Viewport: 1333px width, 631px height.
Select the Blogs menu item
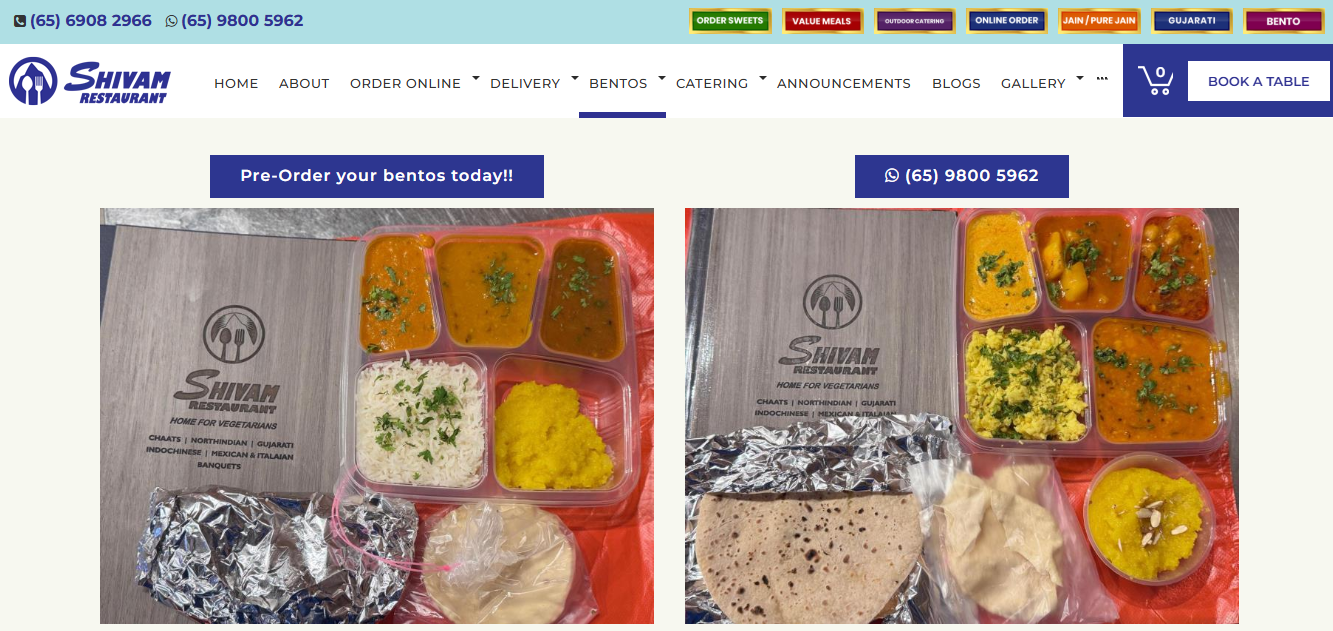[x=956, y=83]
